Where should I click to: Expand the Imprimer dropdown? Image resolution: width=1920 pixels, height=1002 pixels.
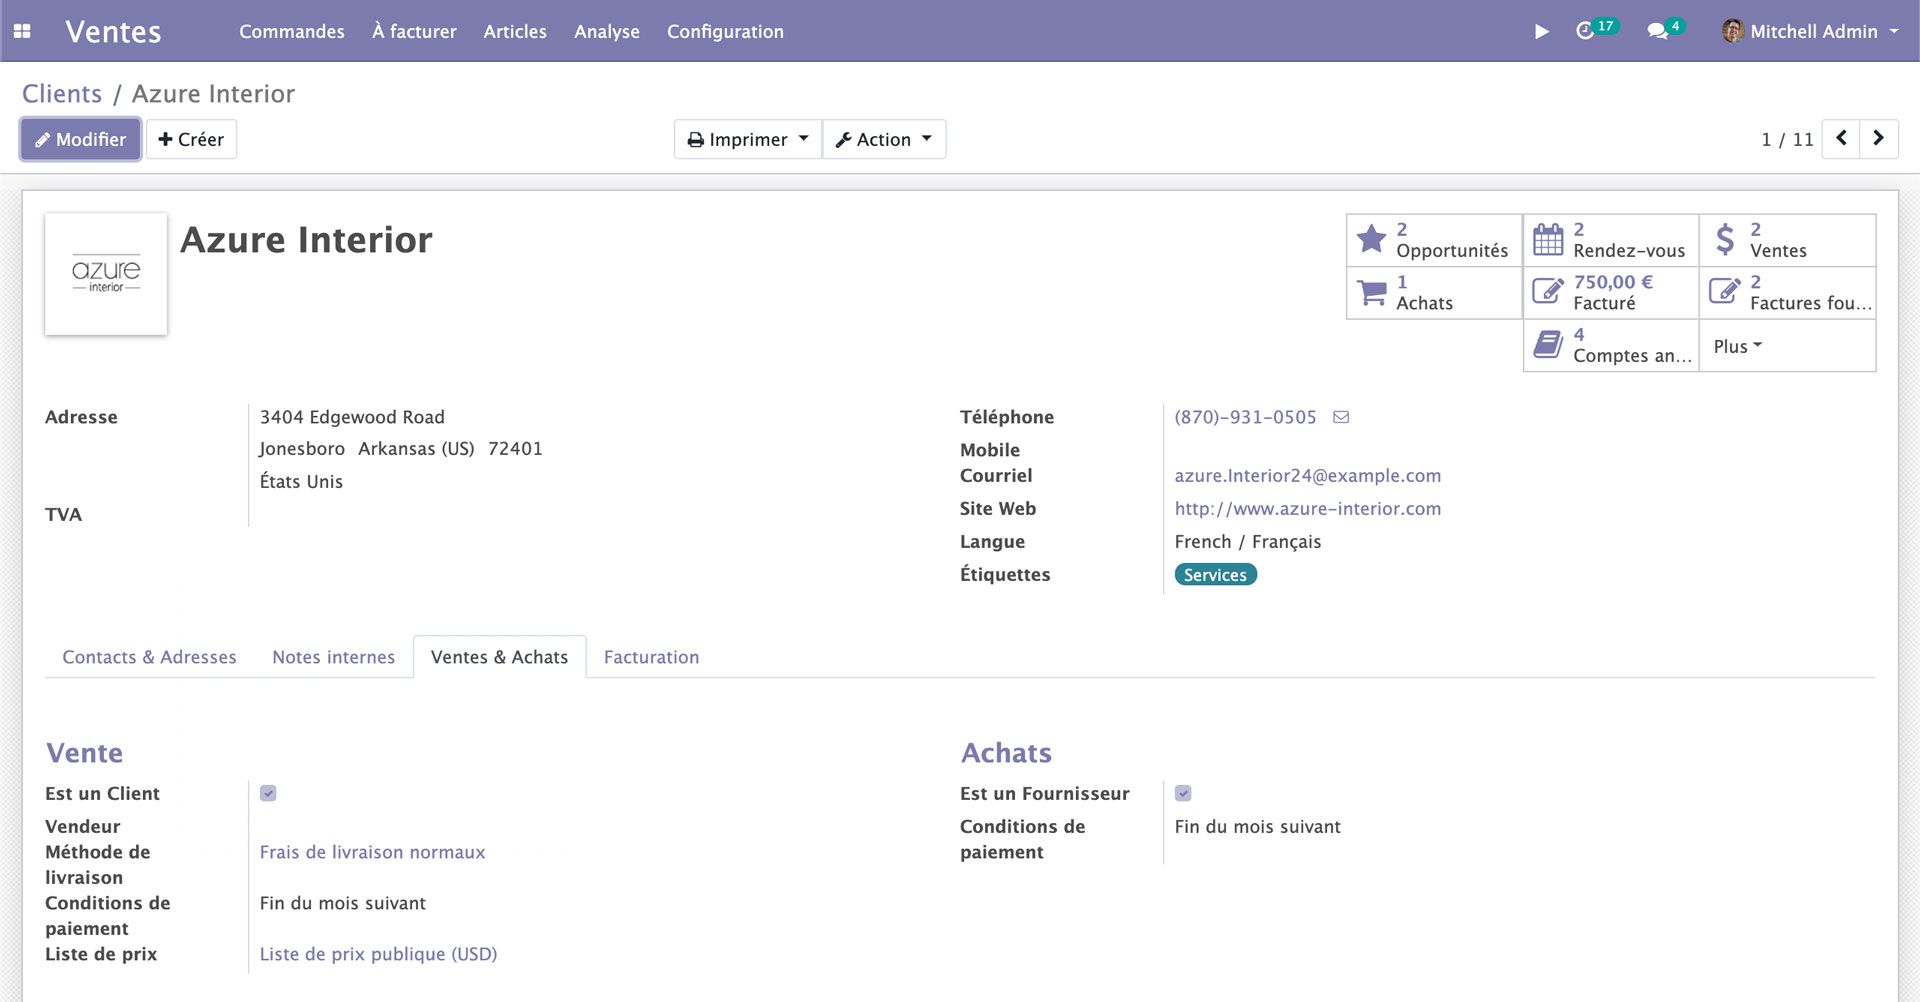coord(747,139)
